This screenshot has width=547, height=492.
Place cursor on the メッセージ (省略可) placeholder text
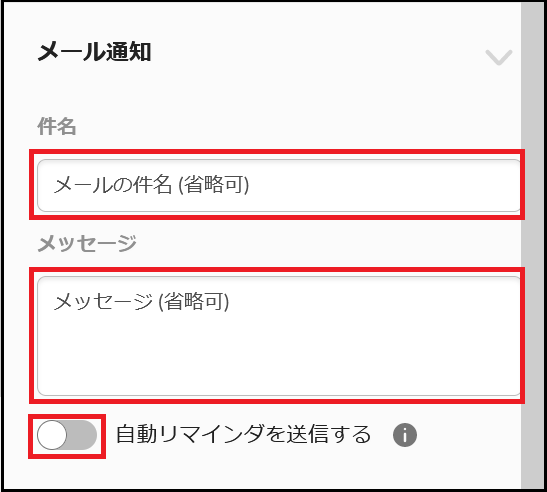pos(141,301)
